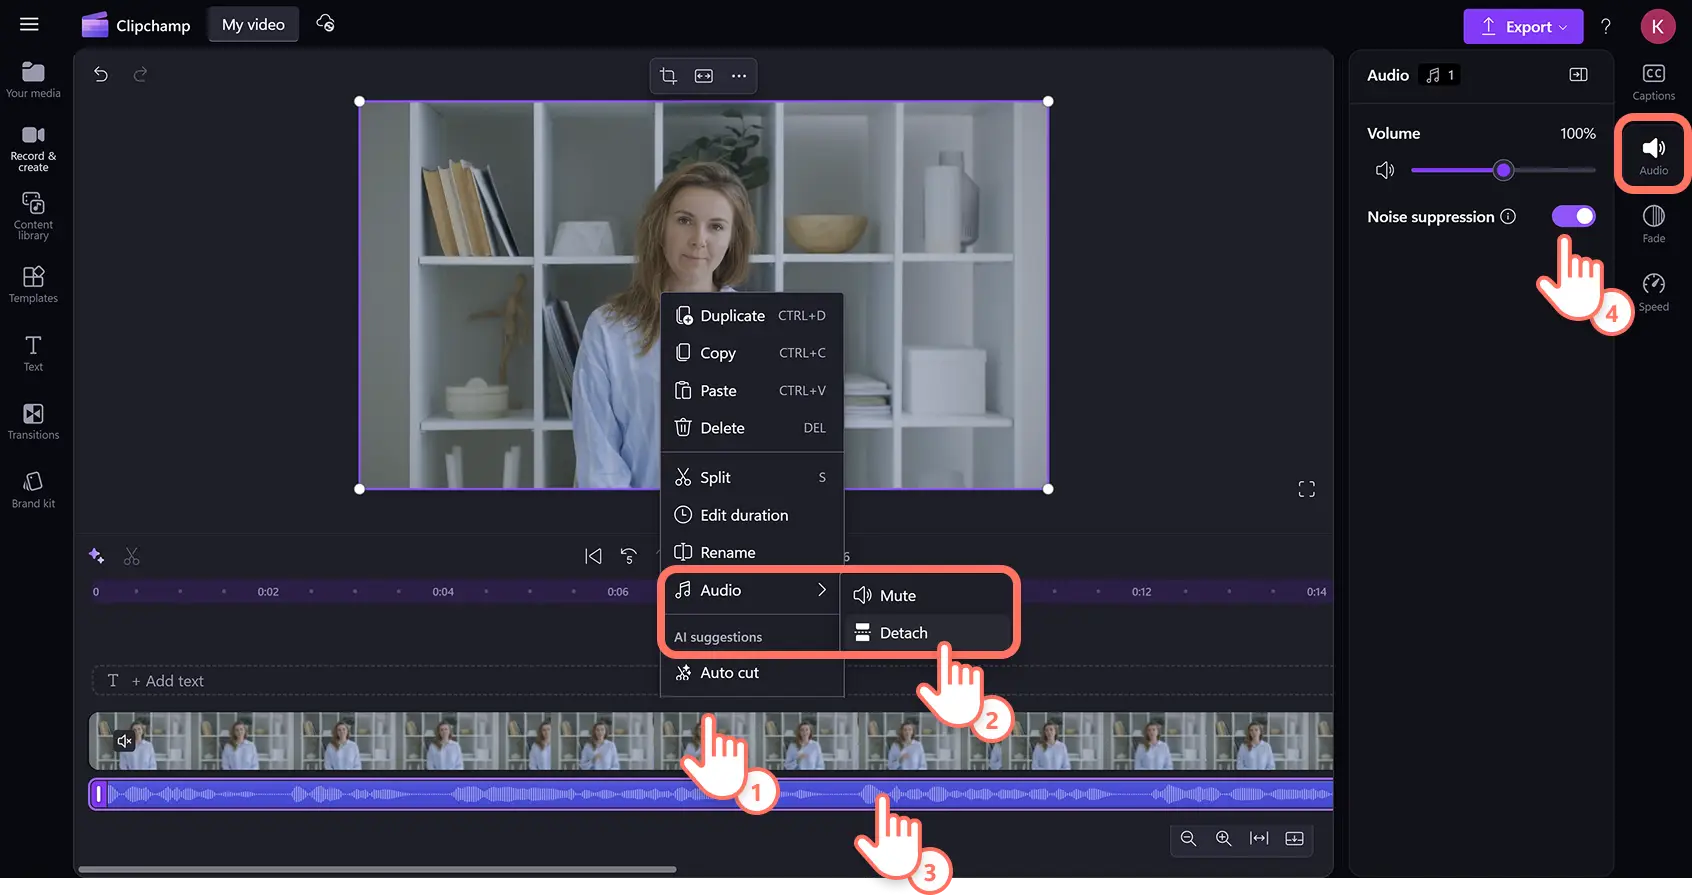Screen dimensions: 1692x896
Task: Open Speed tab in right sidebar
Action: [1654, 293]
